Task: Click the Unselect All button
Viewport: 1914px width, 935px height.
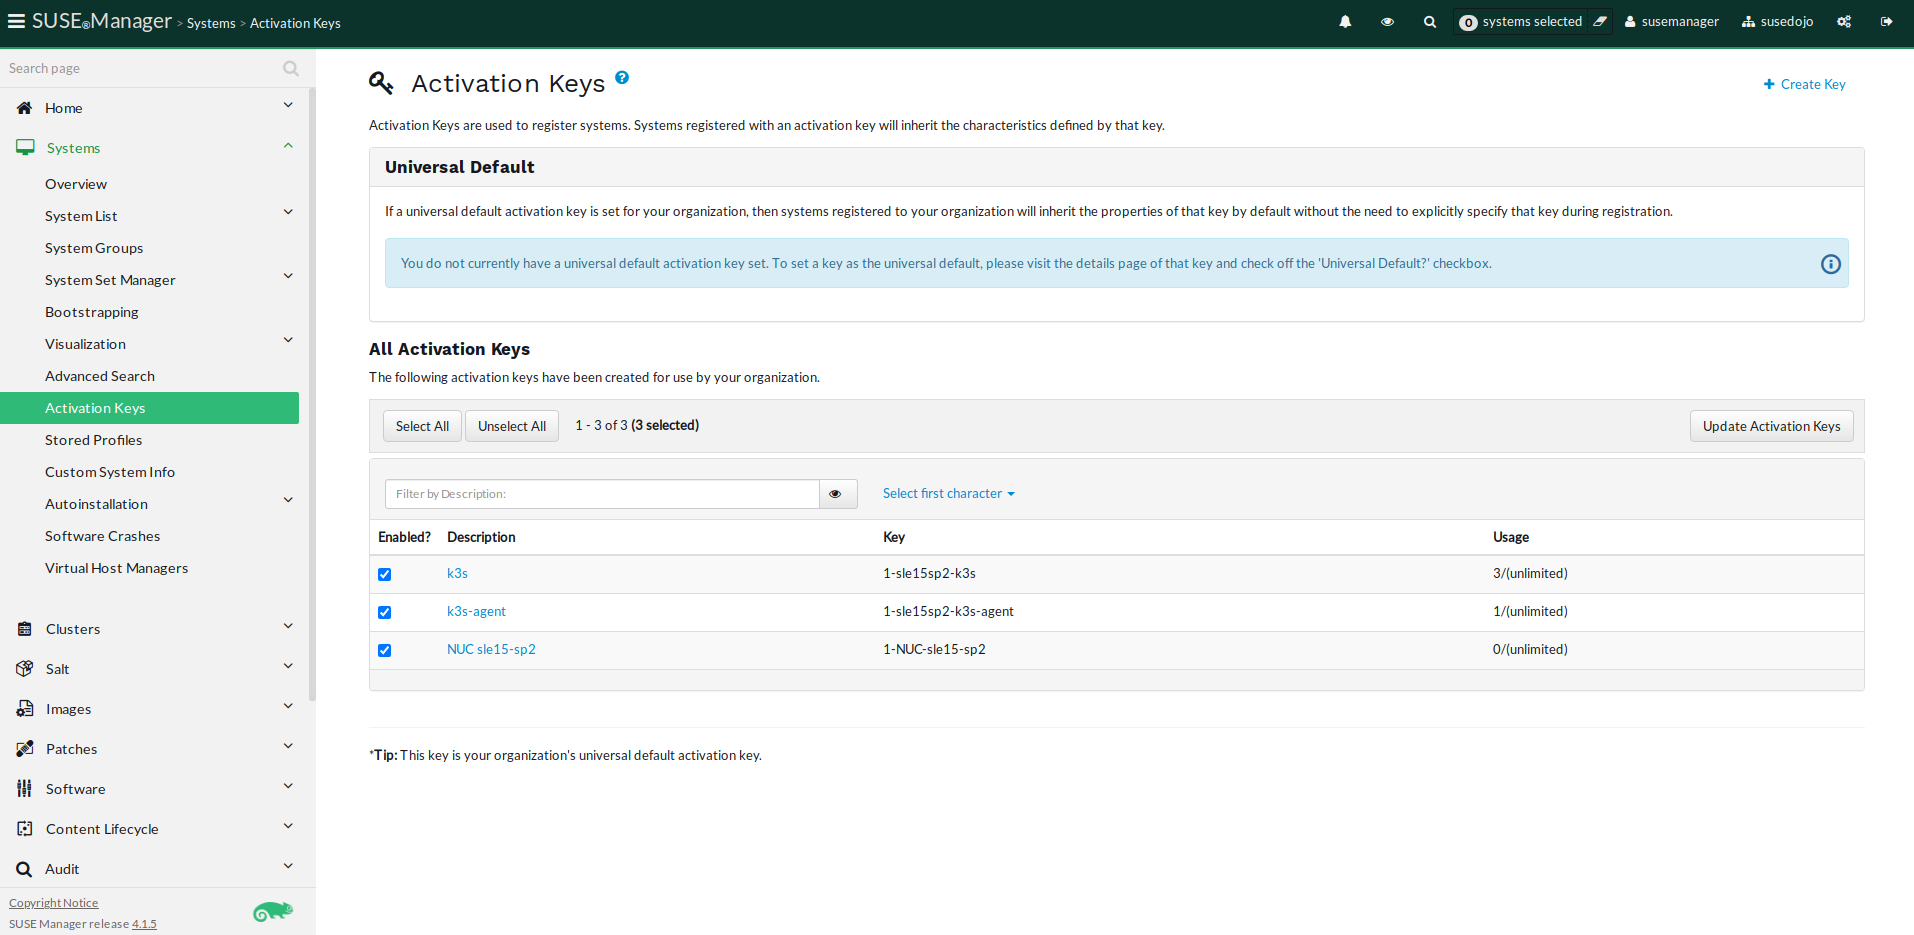Action: click(x=512, y=426)
